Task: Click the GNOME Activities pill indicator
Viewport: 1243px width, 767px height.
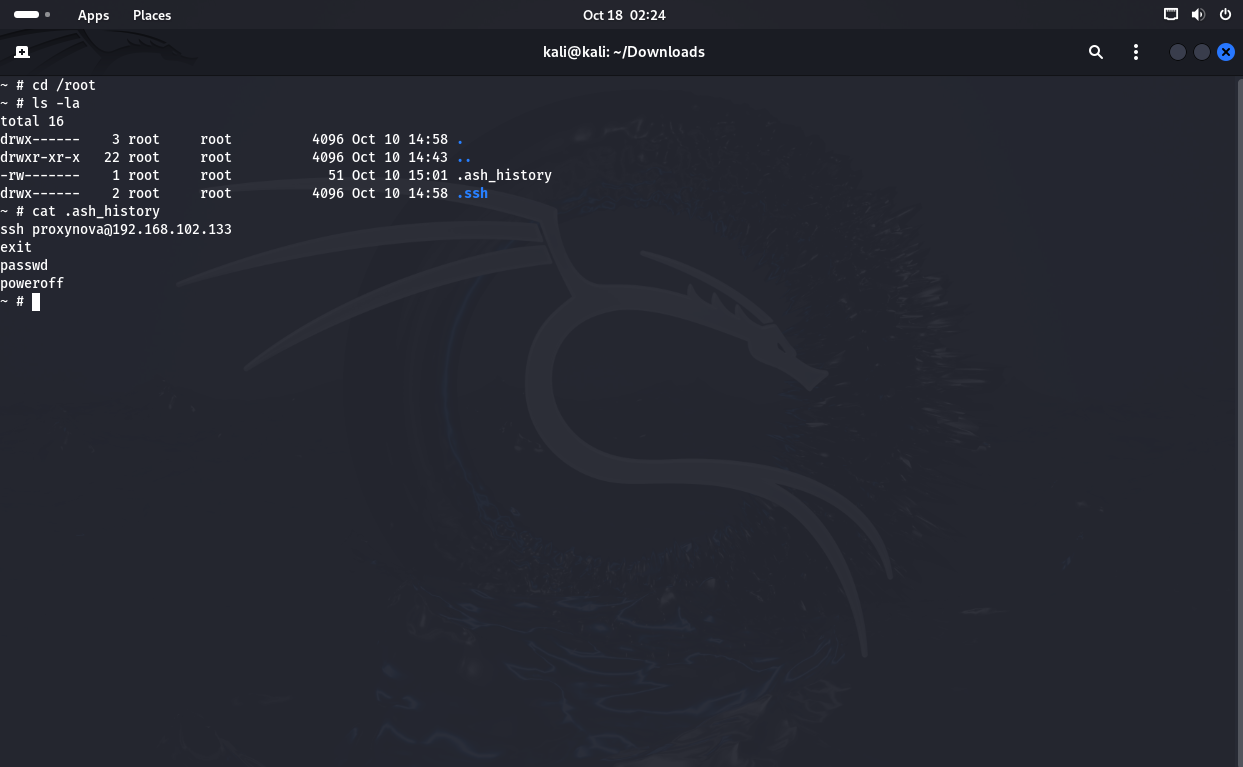Action: coord(32,15)
